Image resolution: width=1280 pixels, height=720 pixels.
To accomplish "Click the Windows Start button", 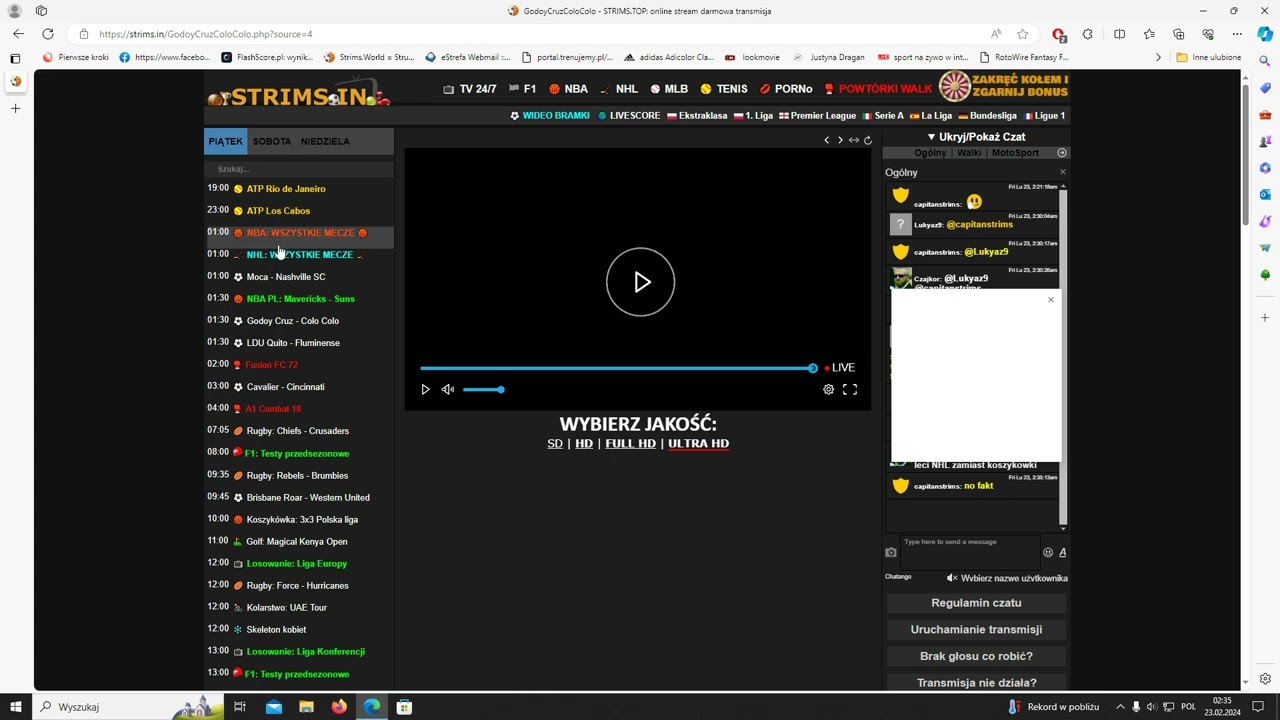I will click(x=15, y=707).
